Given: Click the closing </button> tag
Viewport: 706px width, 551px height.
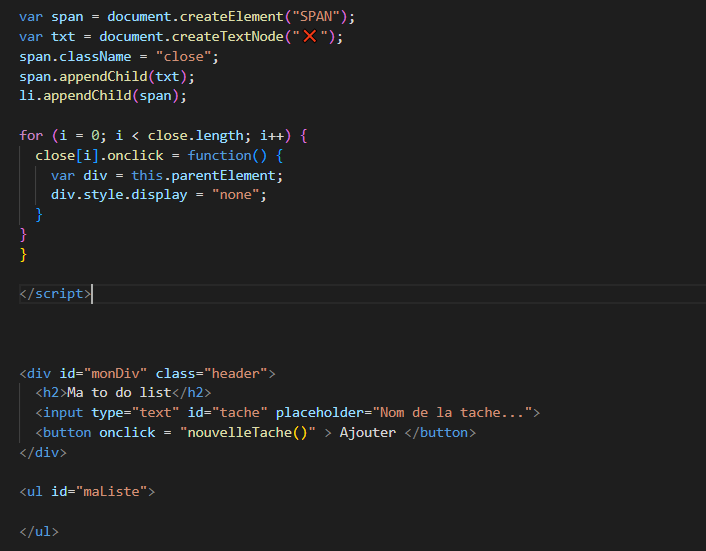Looking at the screenshot, I should (x=440, y=432).
